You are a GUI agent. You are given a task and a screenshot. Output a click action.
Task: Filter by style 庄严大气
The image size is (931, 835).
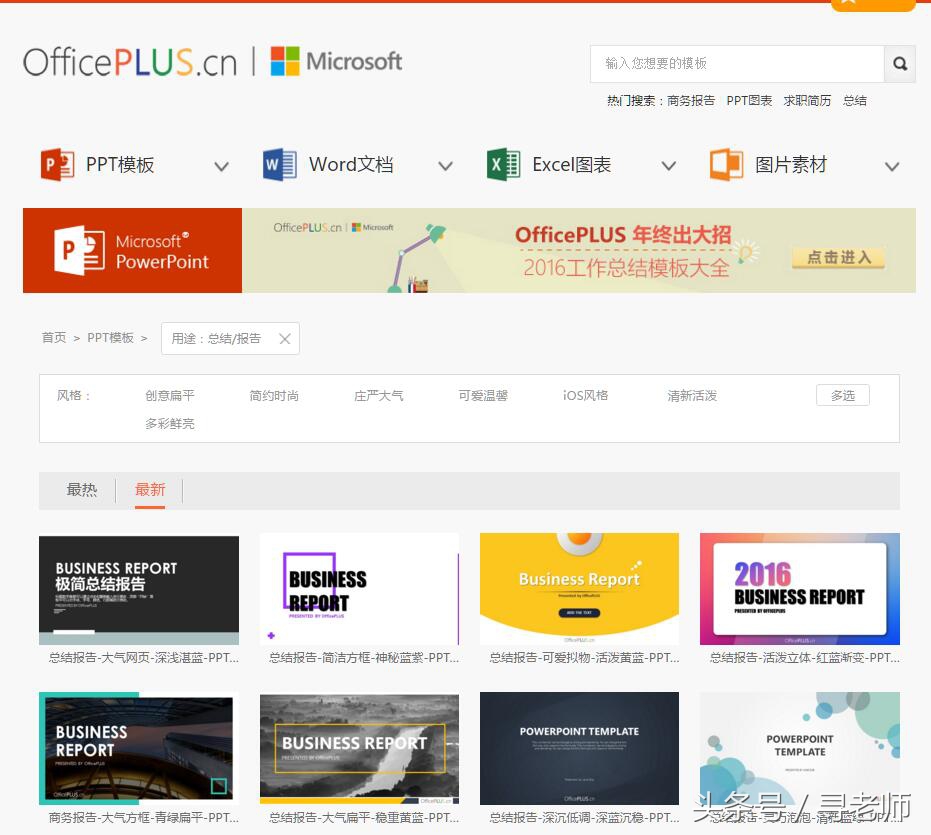point(378,396)
